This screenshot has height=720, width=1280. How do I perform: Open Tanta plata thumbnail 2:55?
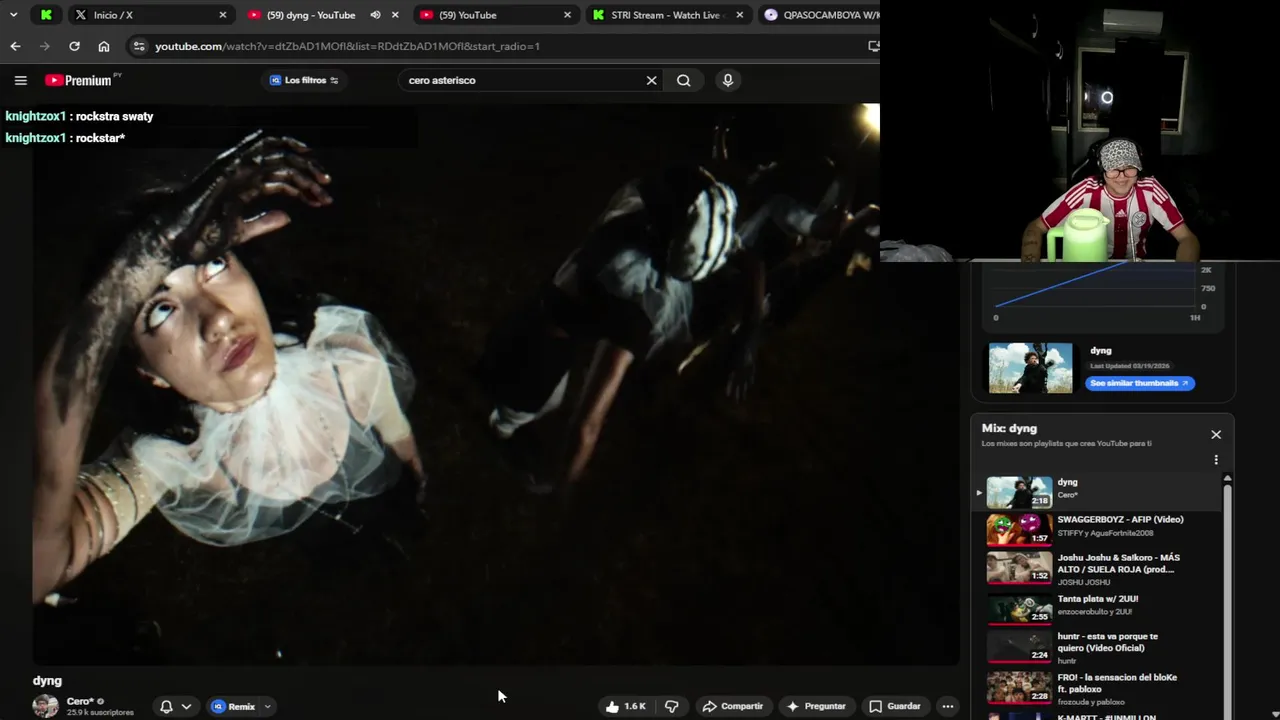pos(1019,608)
